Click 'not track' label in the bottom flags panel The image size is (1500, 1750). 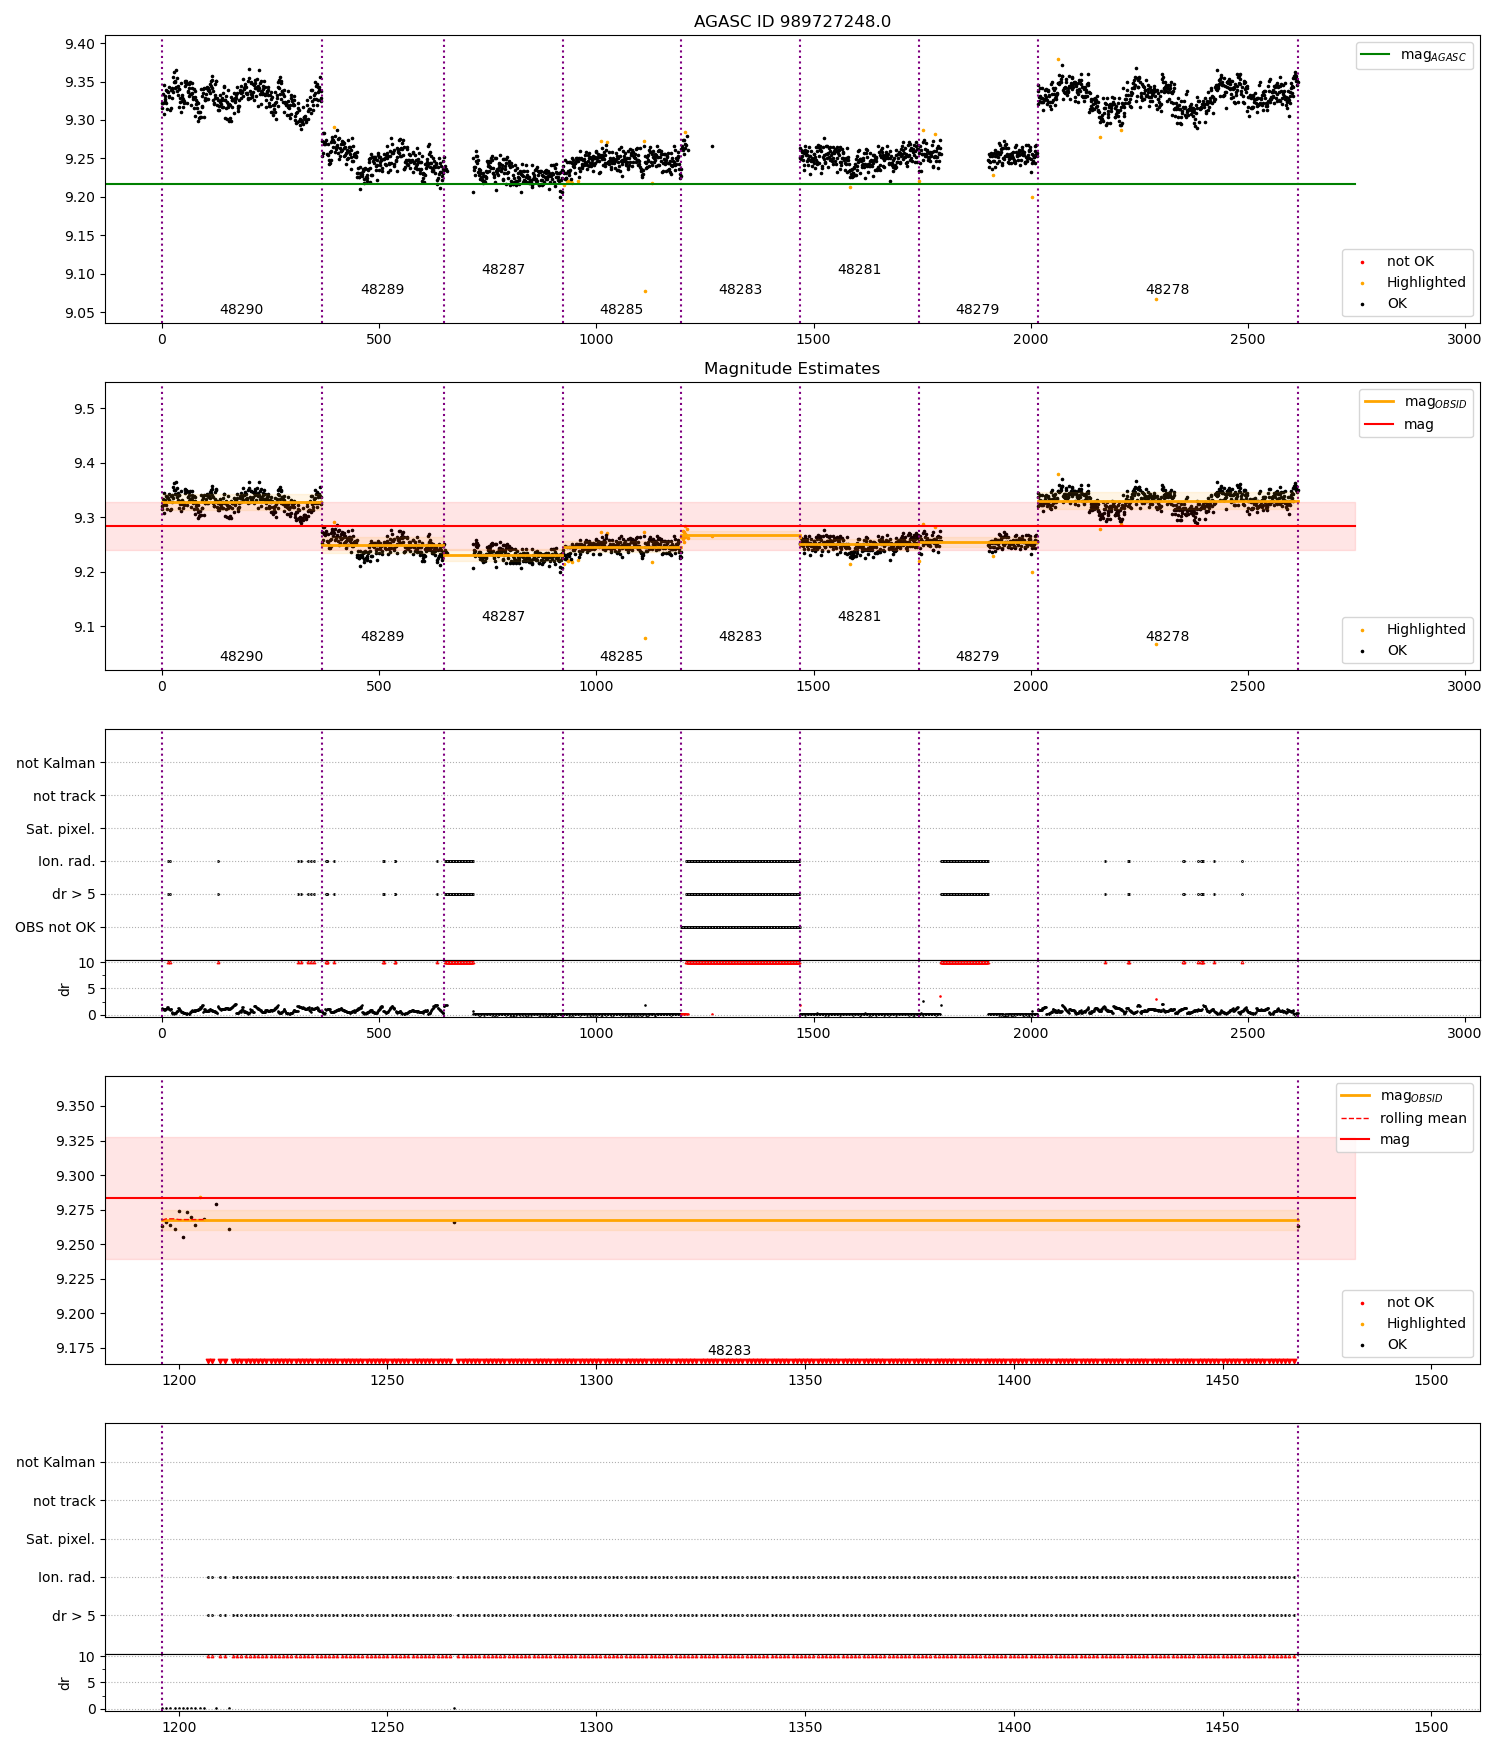(64, 1501)
